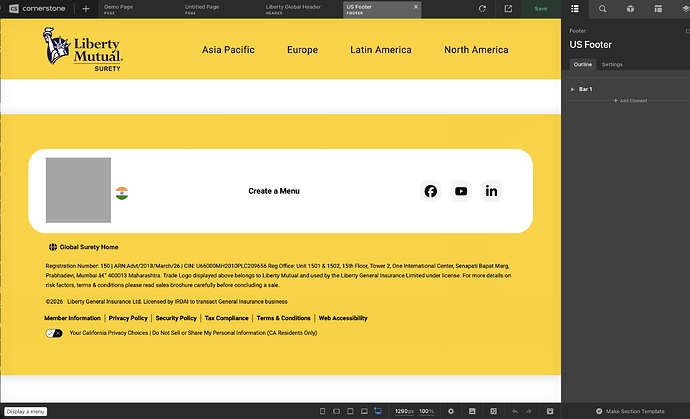
Task: Click the LinkedIn social icon
Action: click(x=492, y=191)
